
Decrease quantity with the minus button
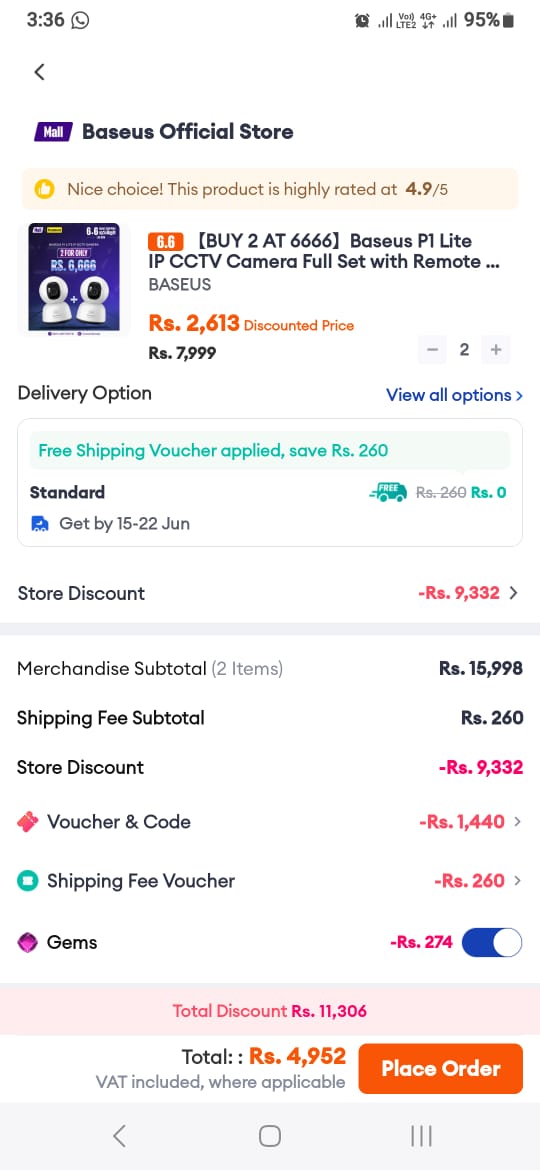coord(433,348)
